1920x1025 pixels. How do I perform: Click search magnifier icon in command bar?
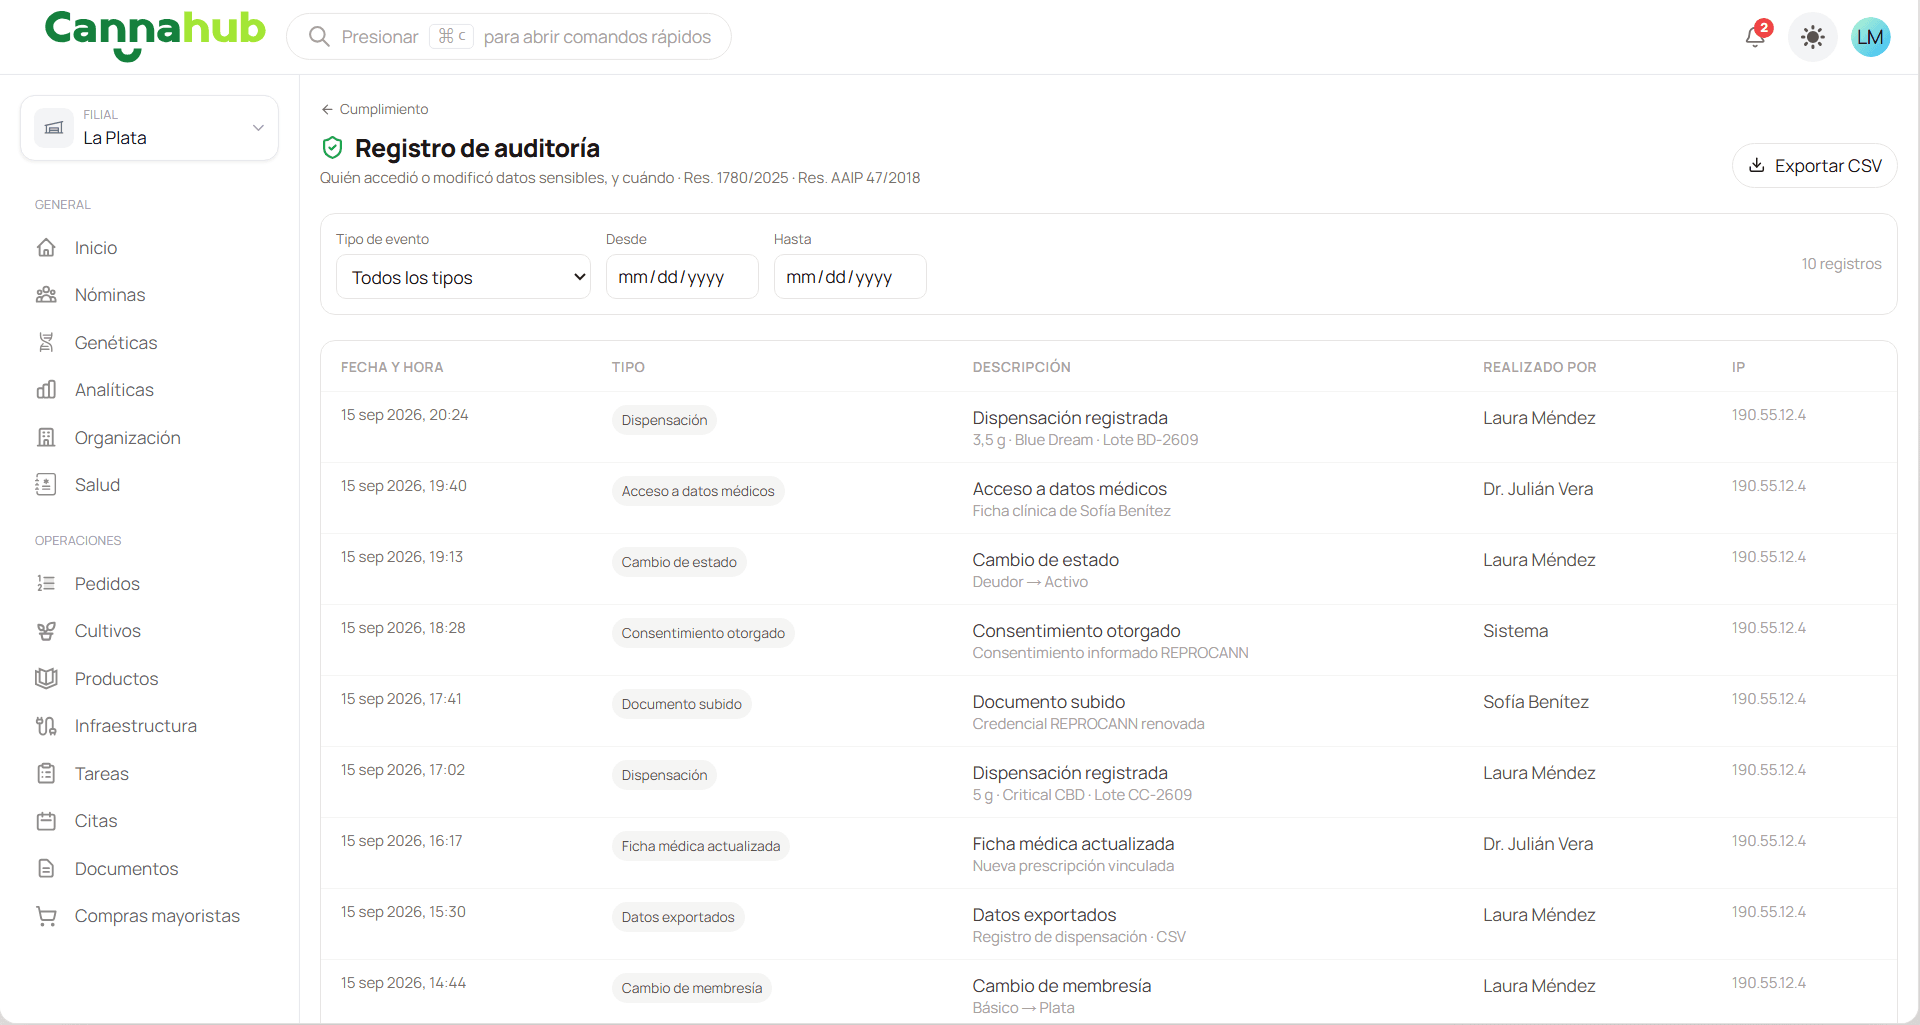click(319, 37)
